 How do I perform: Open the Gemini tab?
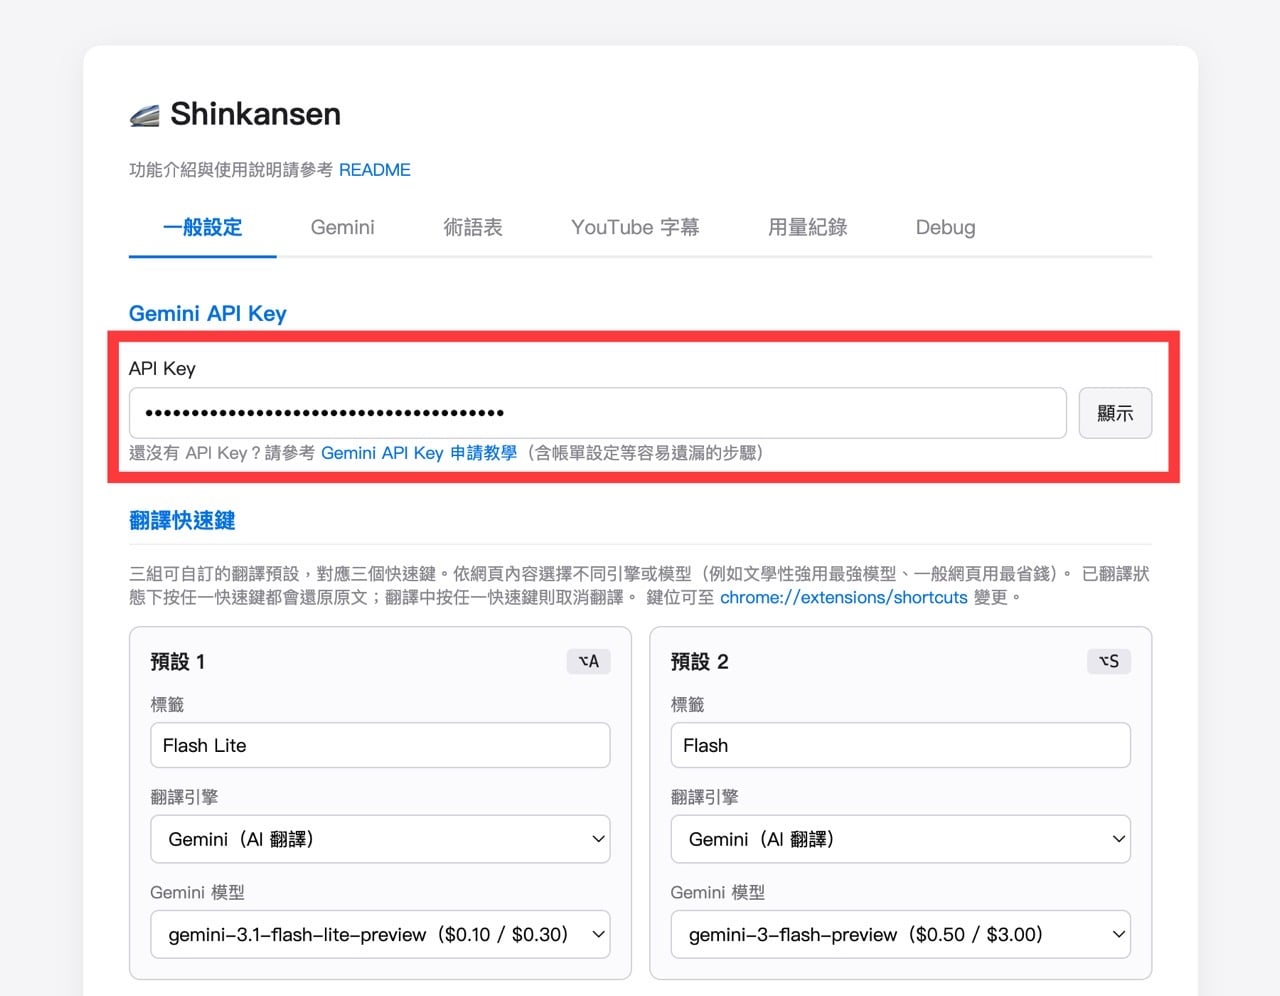[342, 228]
